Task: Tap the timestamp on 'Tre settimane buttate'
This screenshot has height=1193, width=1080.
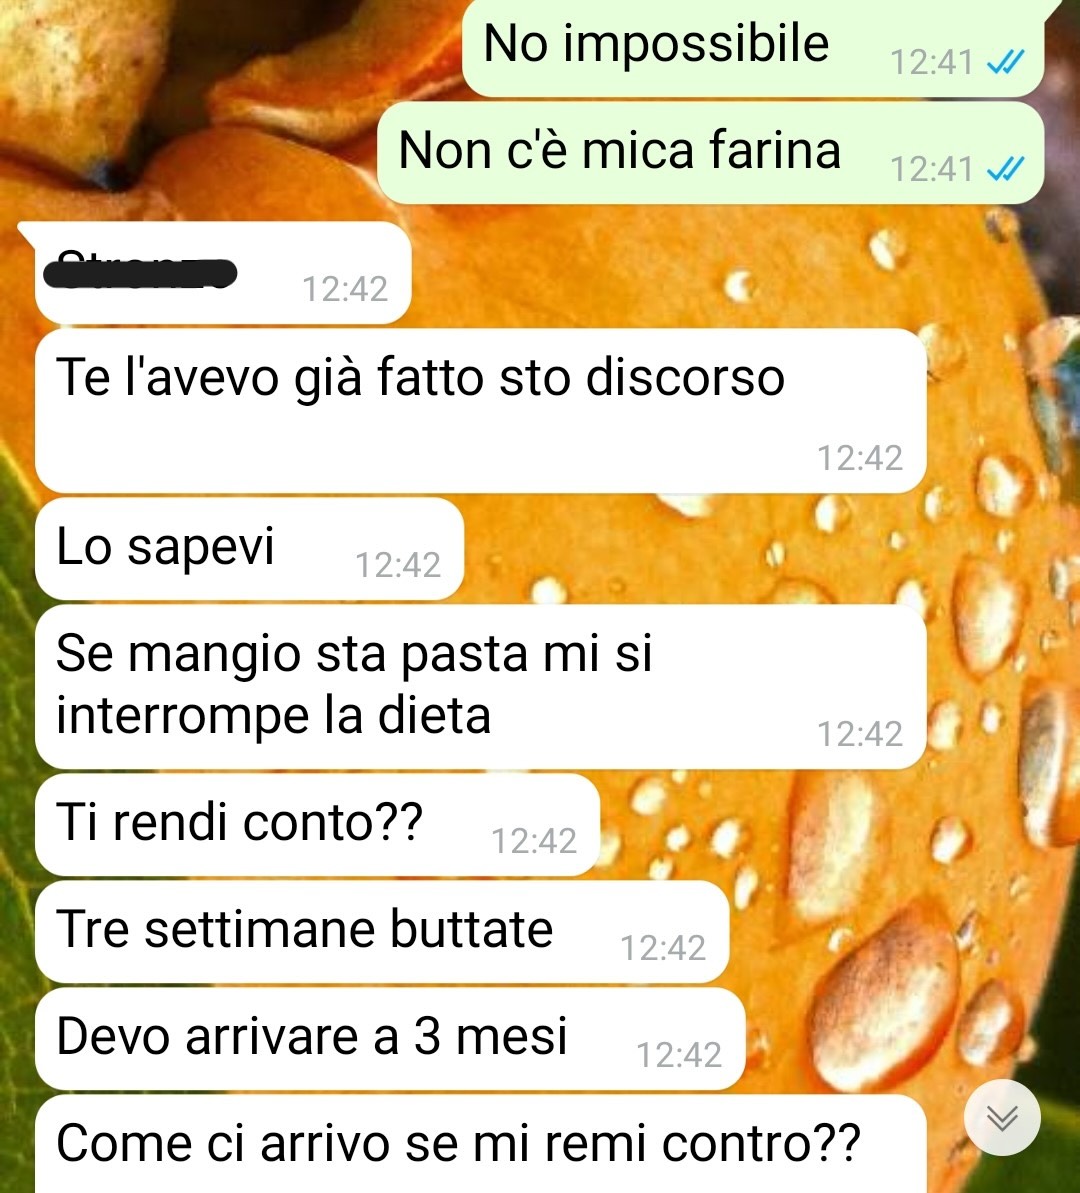Action: click(664, 948)
